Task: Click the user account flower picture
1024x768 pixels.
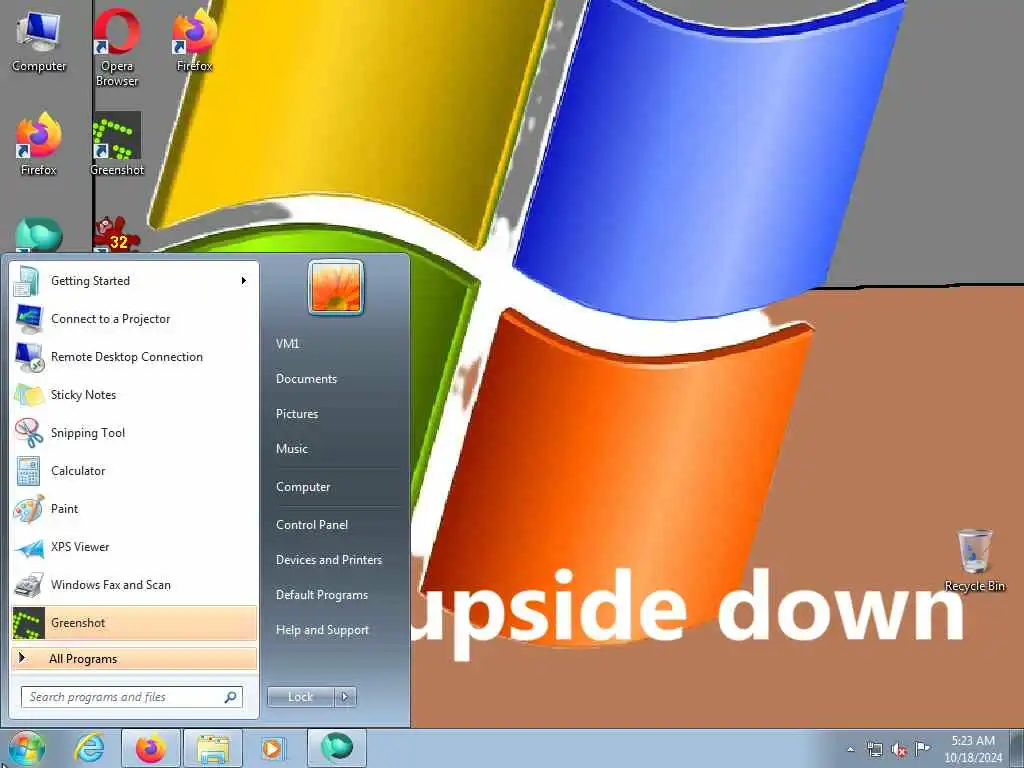Action: coord(336,288)
